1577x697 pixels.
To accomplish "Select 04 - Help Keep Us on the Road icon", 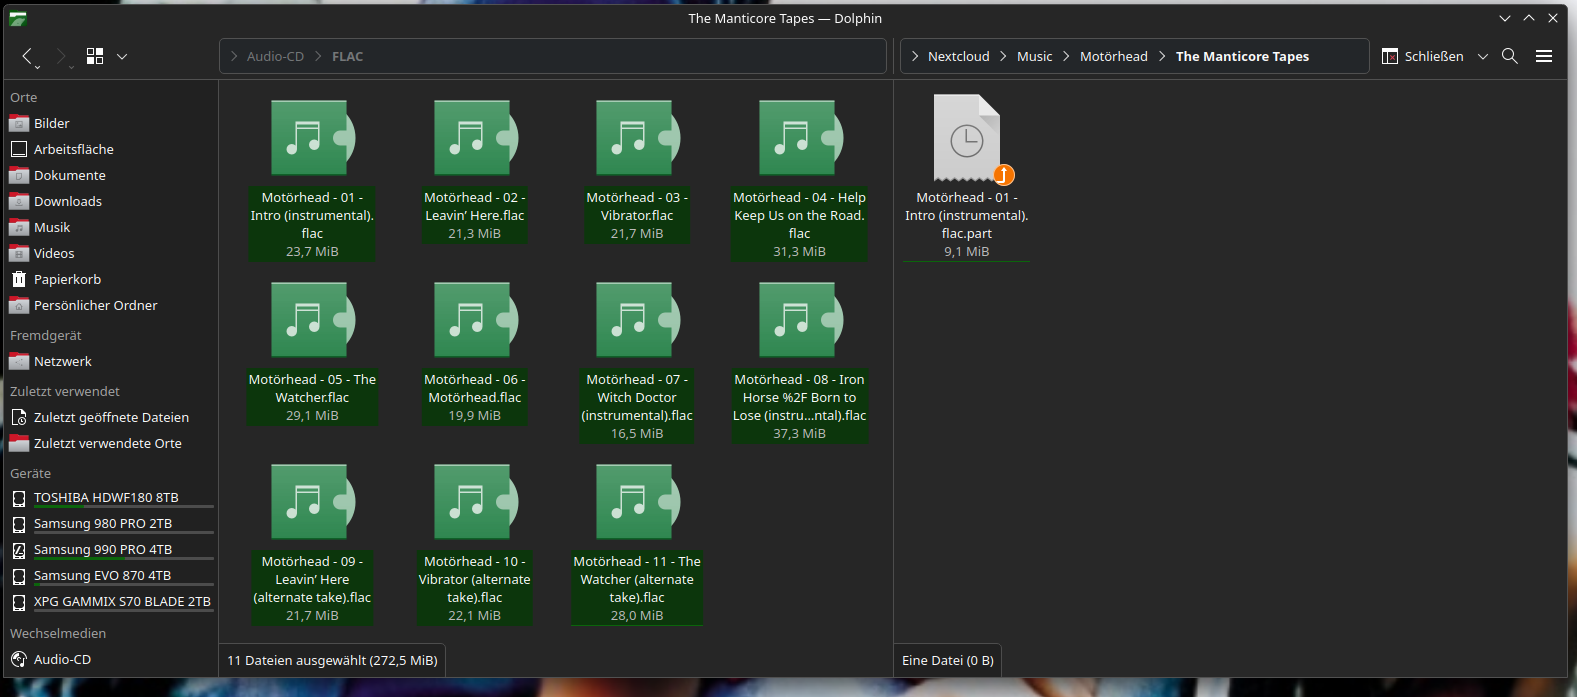I will 800,138.
